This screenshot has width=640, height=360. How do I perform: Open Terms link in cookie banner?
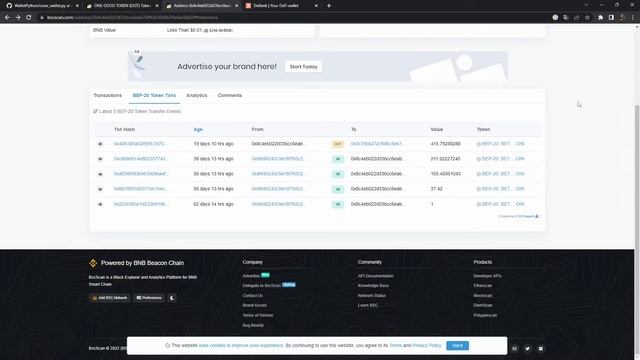tap(396, 346)
